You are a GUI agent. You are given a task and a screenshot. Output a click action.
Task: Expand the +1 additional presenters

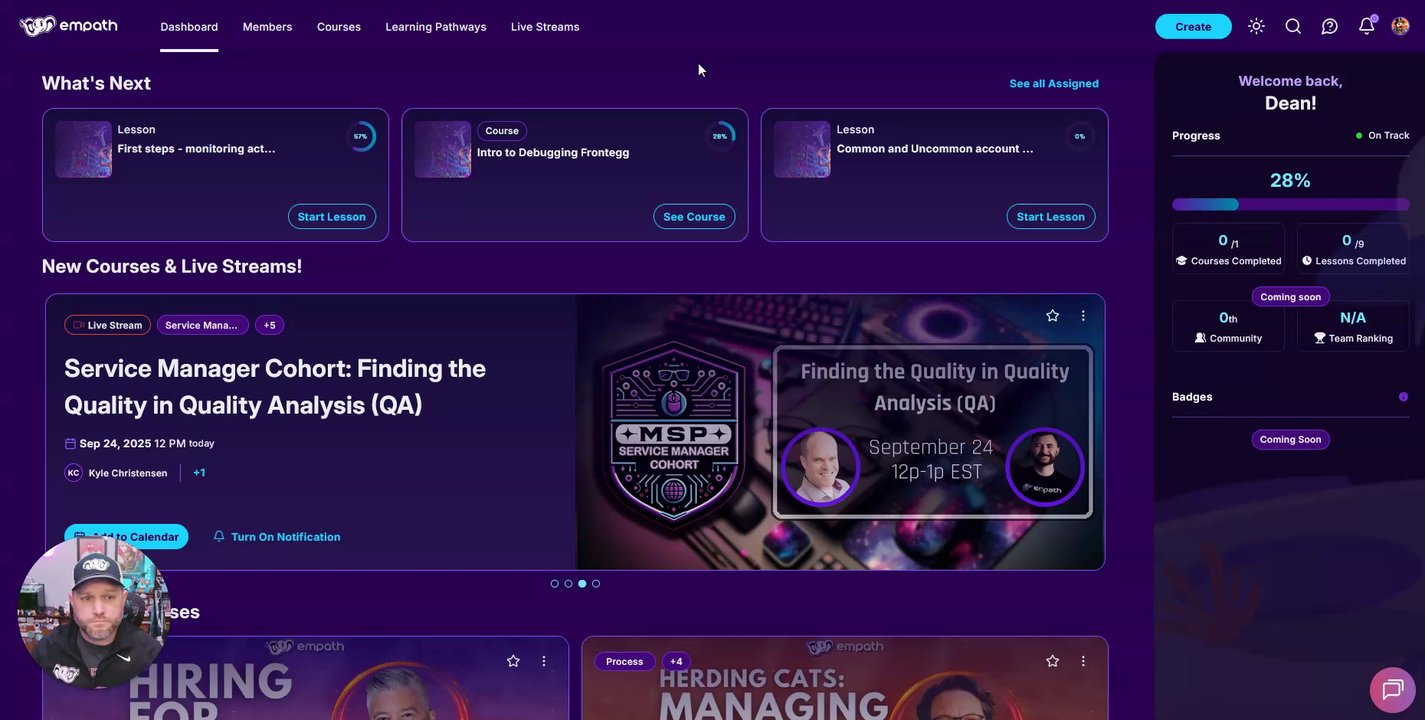click(199, 473)
